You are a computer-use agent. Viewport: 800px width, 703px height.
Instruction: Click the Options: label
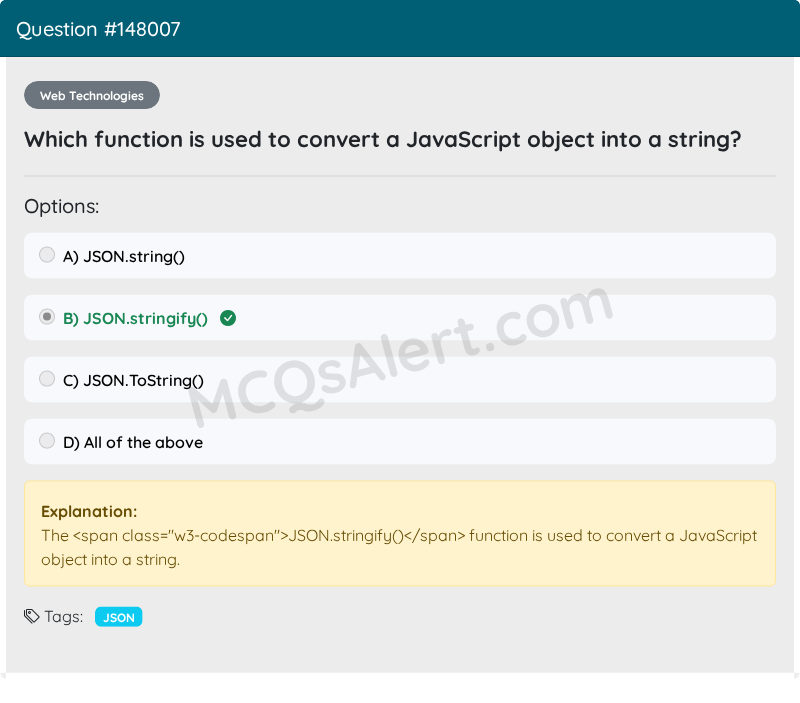(x=62, y=207)
